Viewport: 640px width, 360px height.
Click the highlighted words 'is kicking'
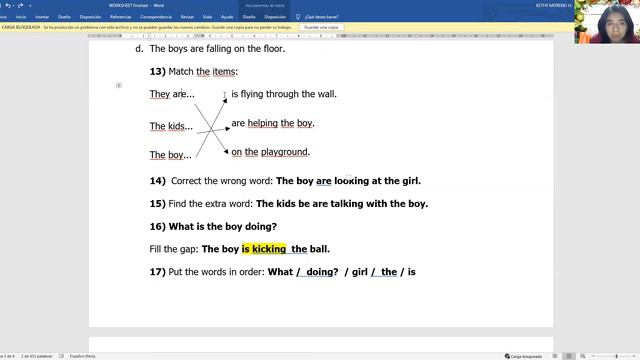point(264,249)
